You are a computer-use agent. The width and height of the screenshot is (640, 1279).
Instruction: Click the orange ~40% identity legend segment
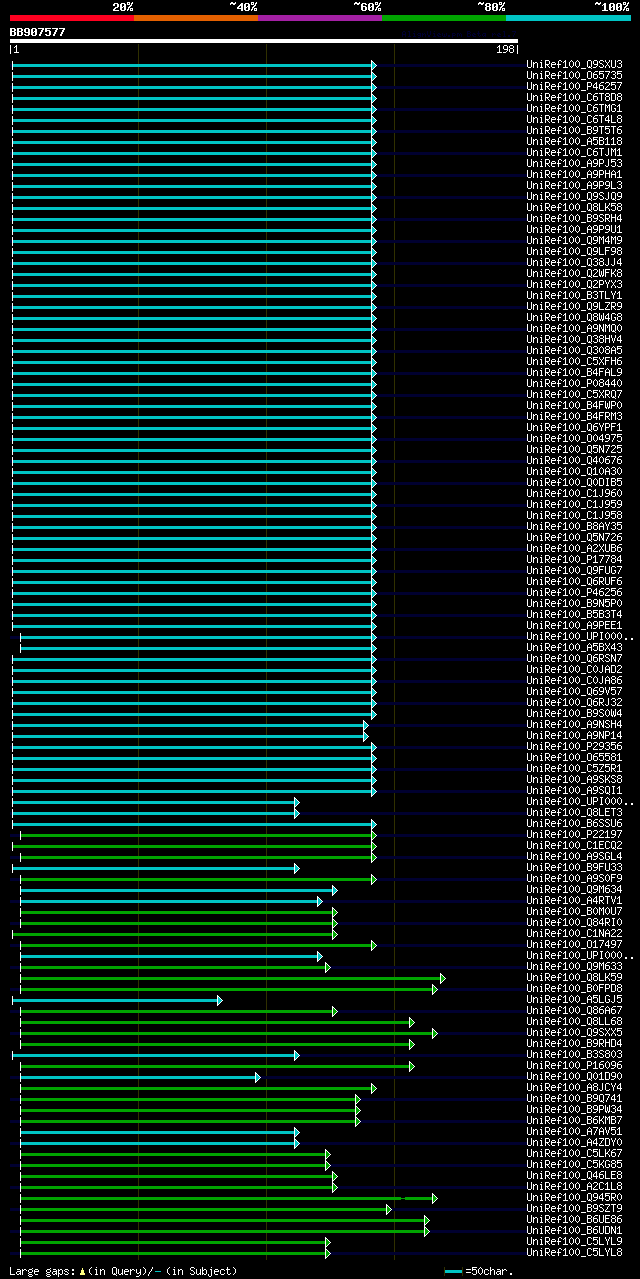click(x=196, y=18)
